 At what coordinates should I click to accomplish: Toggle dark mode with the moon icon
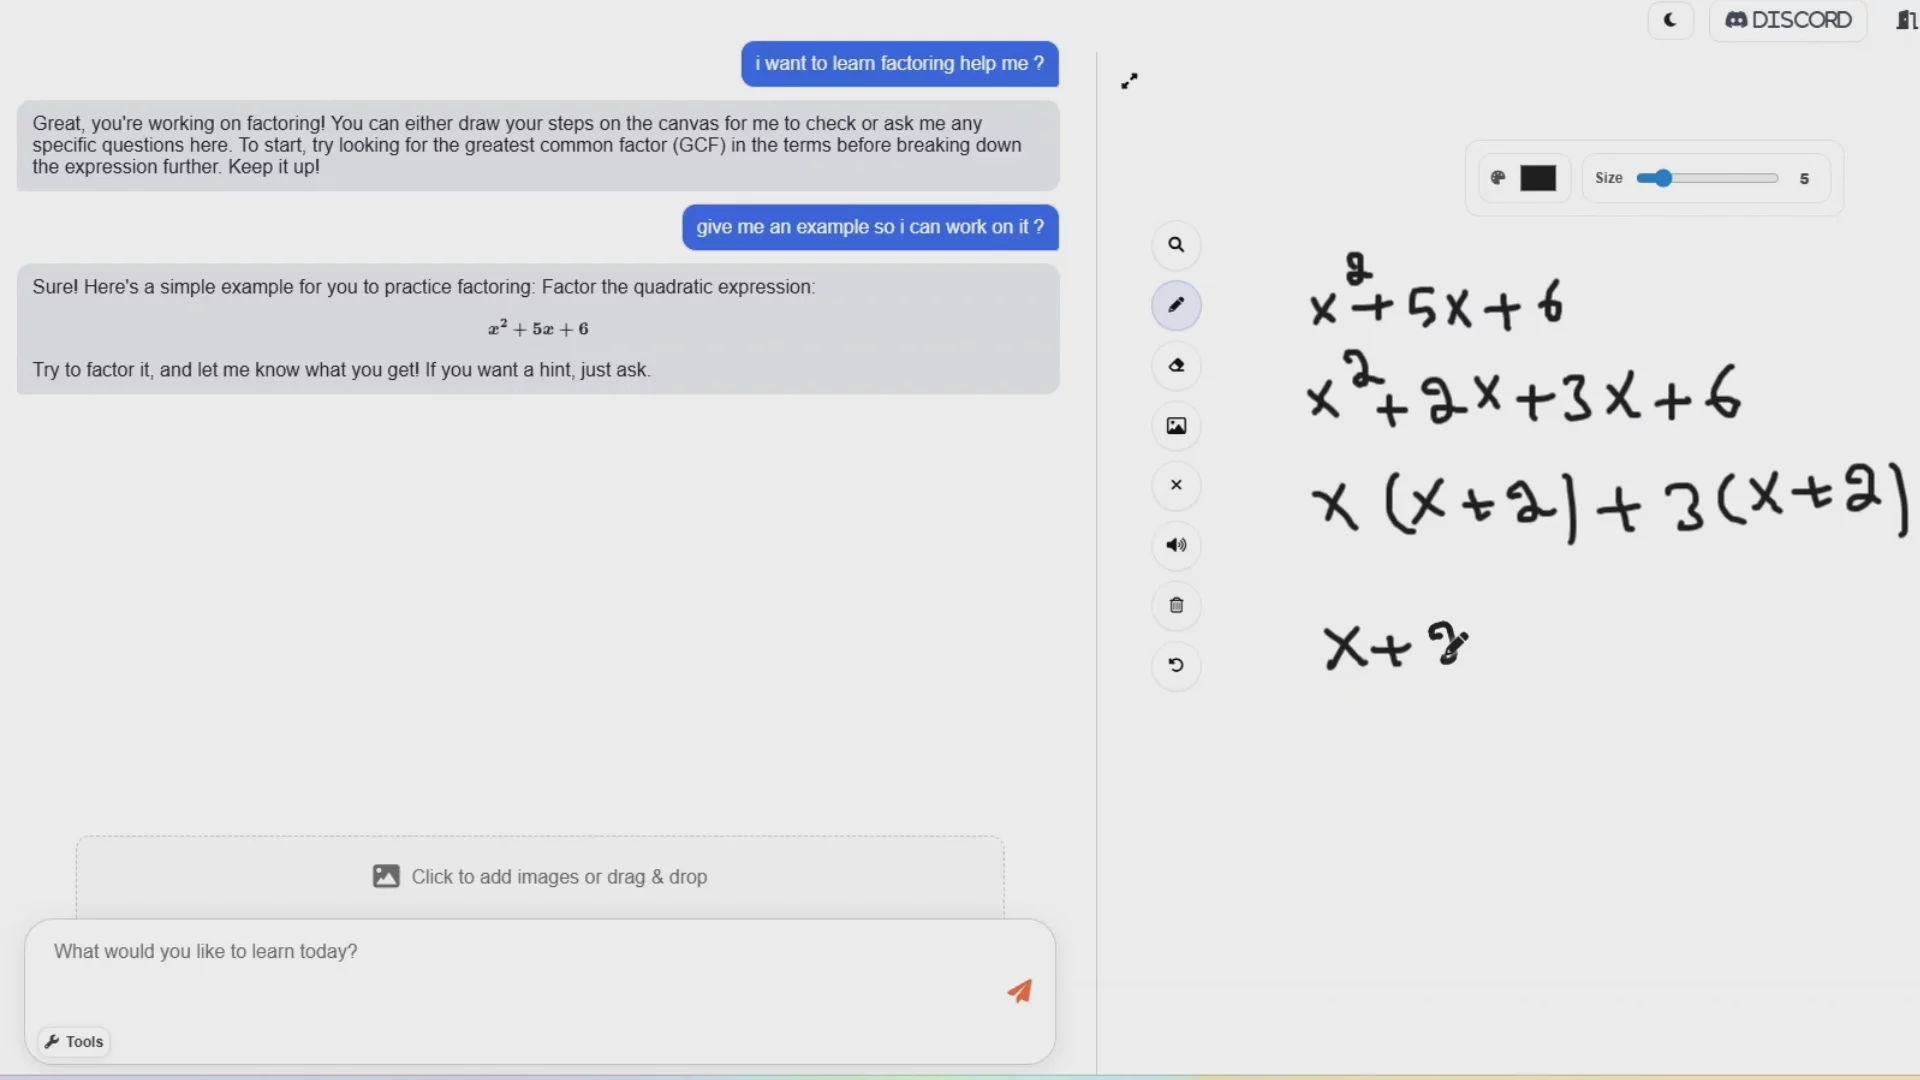click(x=1670, y=20)
